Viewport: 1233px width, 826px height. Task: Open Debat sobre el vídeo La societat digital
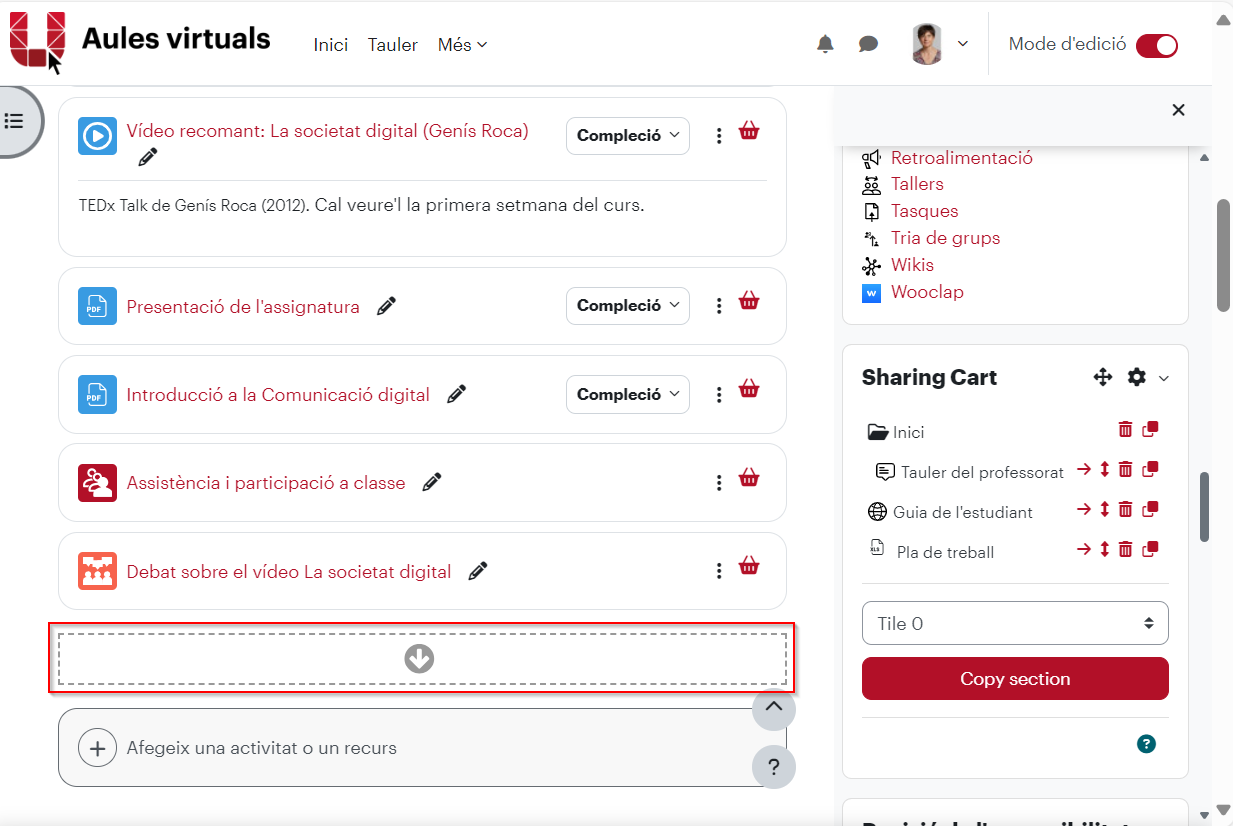click(289, 572)
